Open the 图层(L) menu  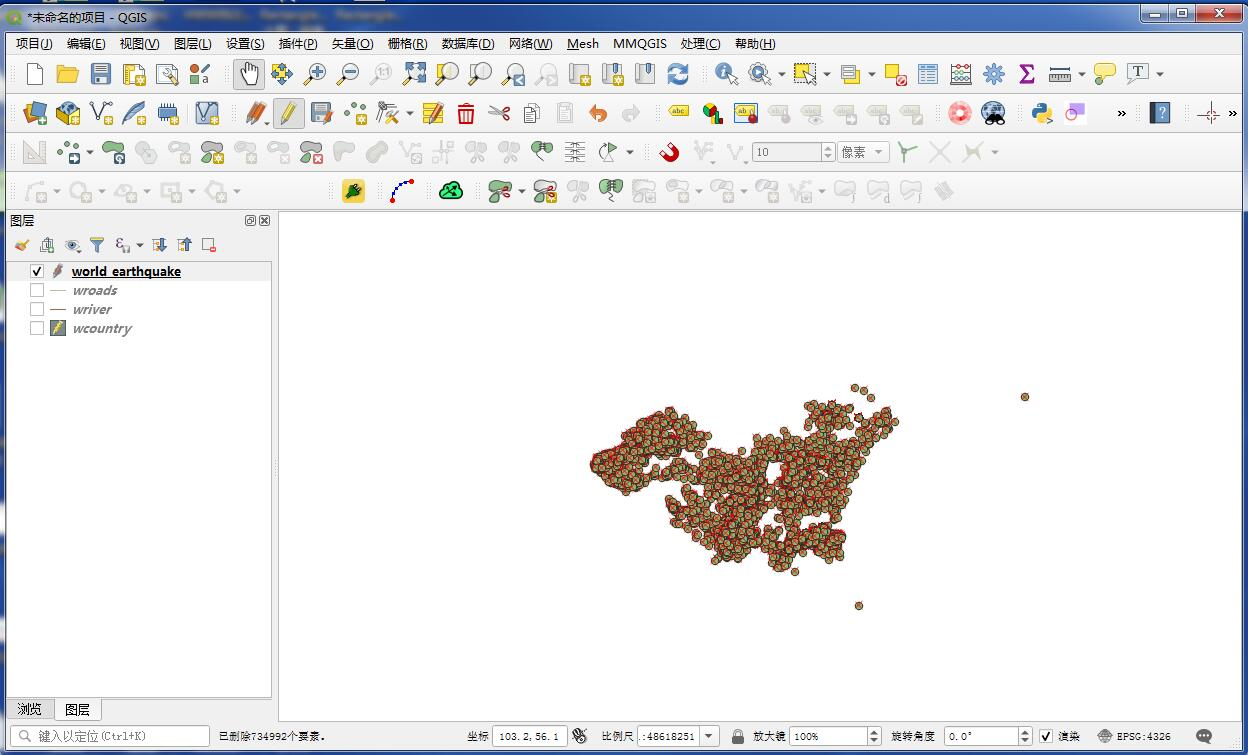click(192, 43)
